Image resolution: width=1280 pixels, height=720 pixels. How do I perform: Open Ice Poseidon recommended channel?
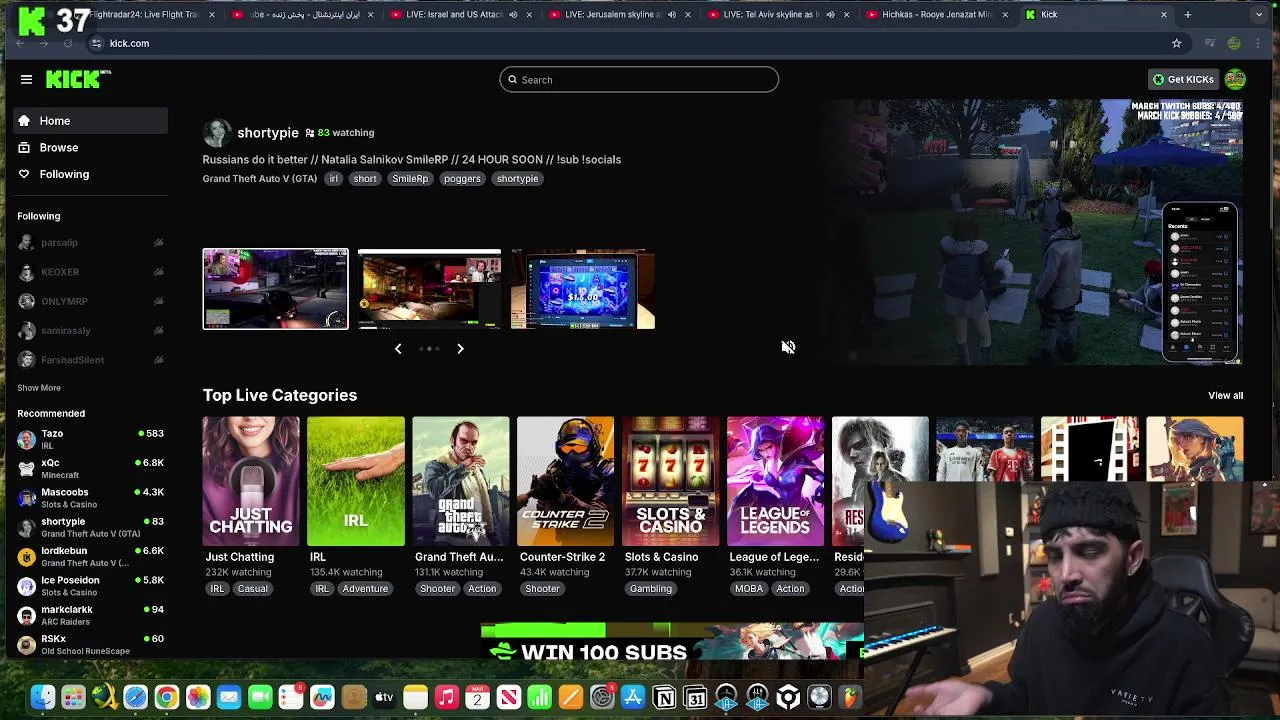91,586
